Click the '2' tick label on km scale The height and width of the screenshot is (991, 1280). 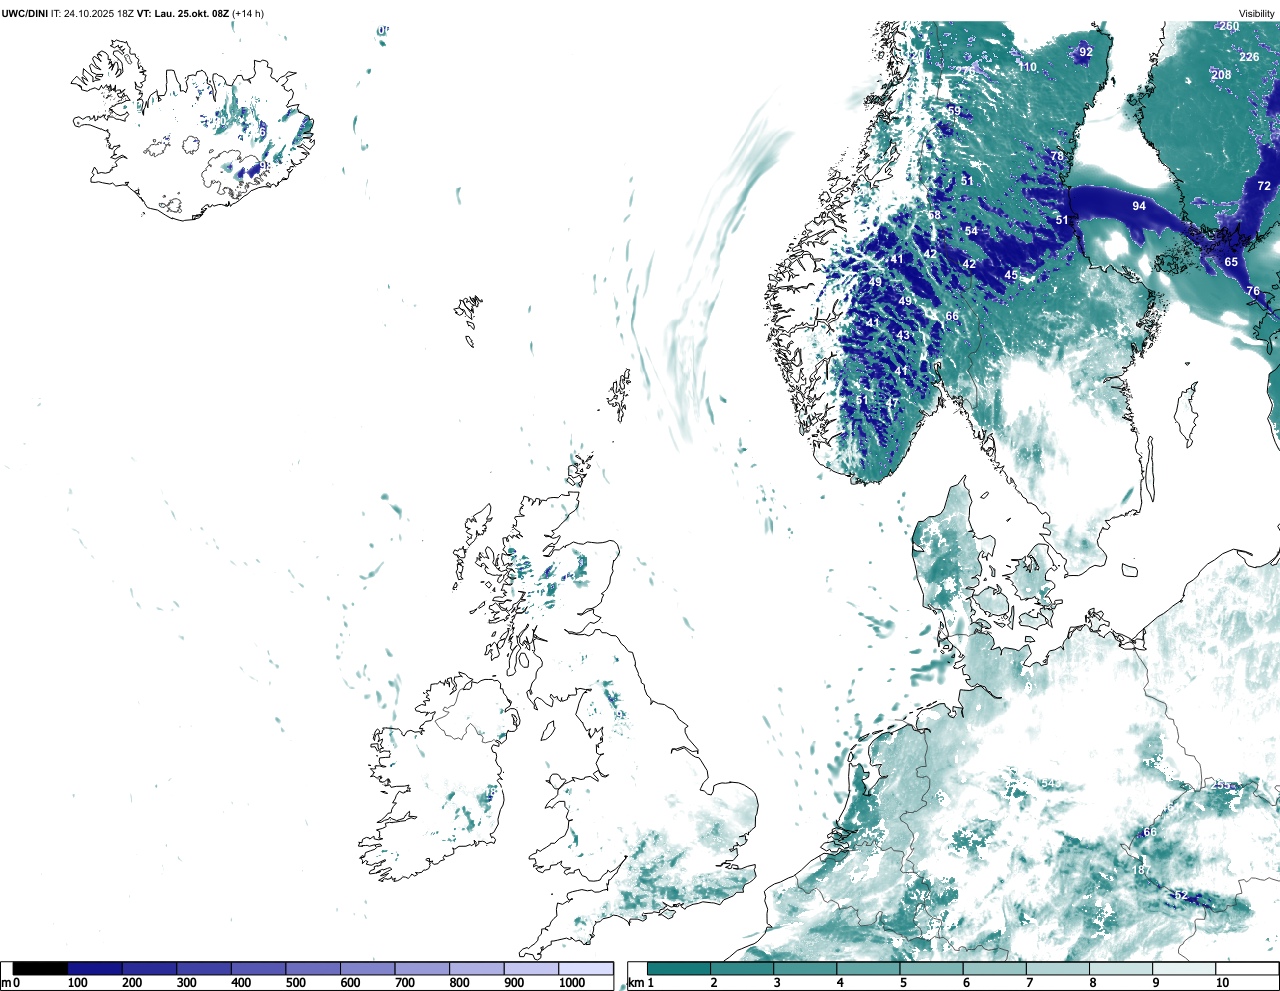pyautogui.click(x=713, y=983)
